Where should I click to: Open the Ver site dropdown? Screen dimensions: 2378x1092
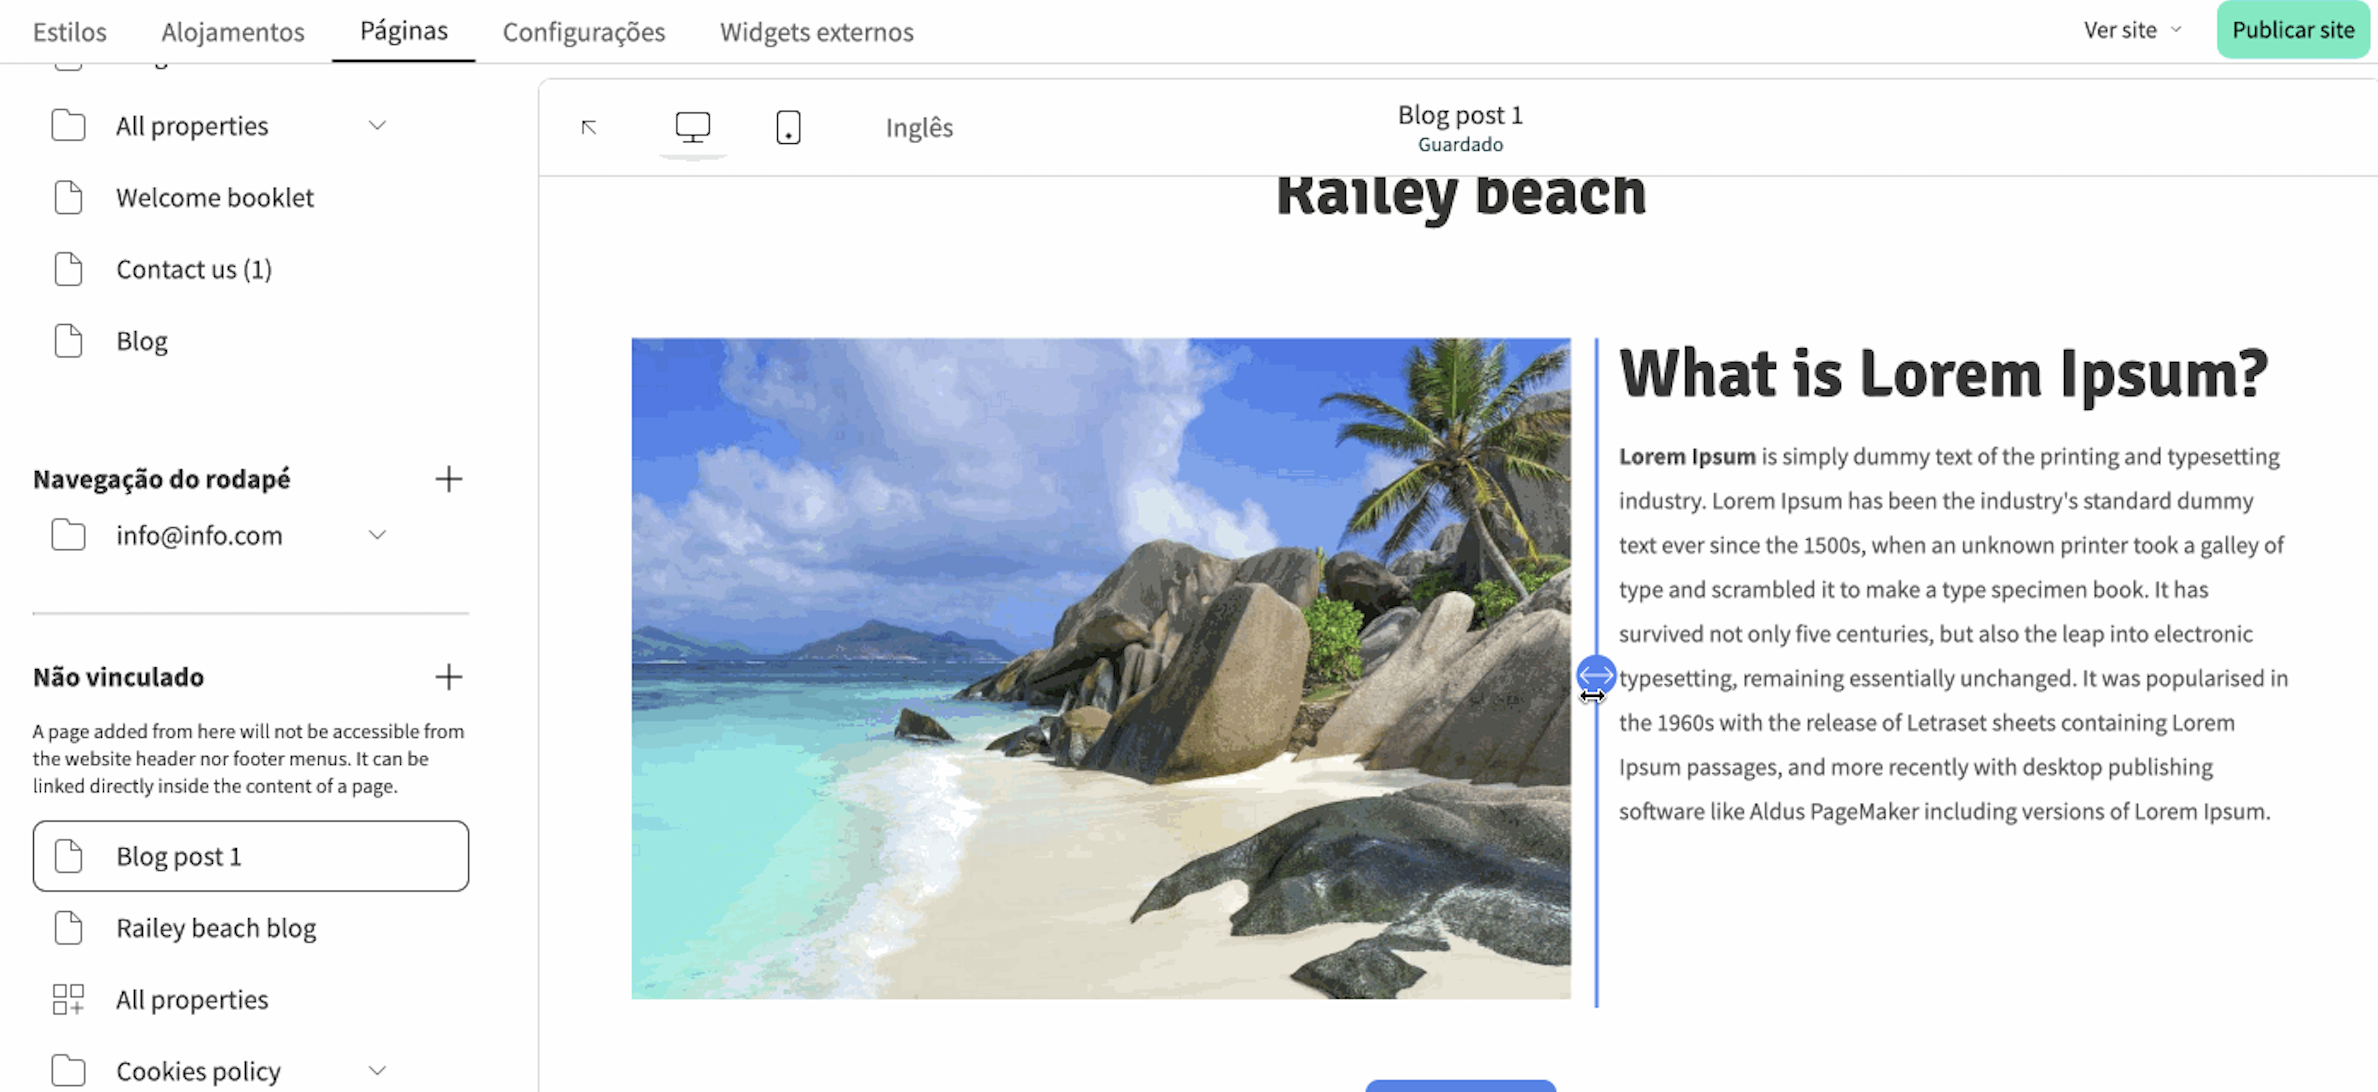pos(2131,30)
